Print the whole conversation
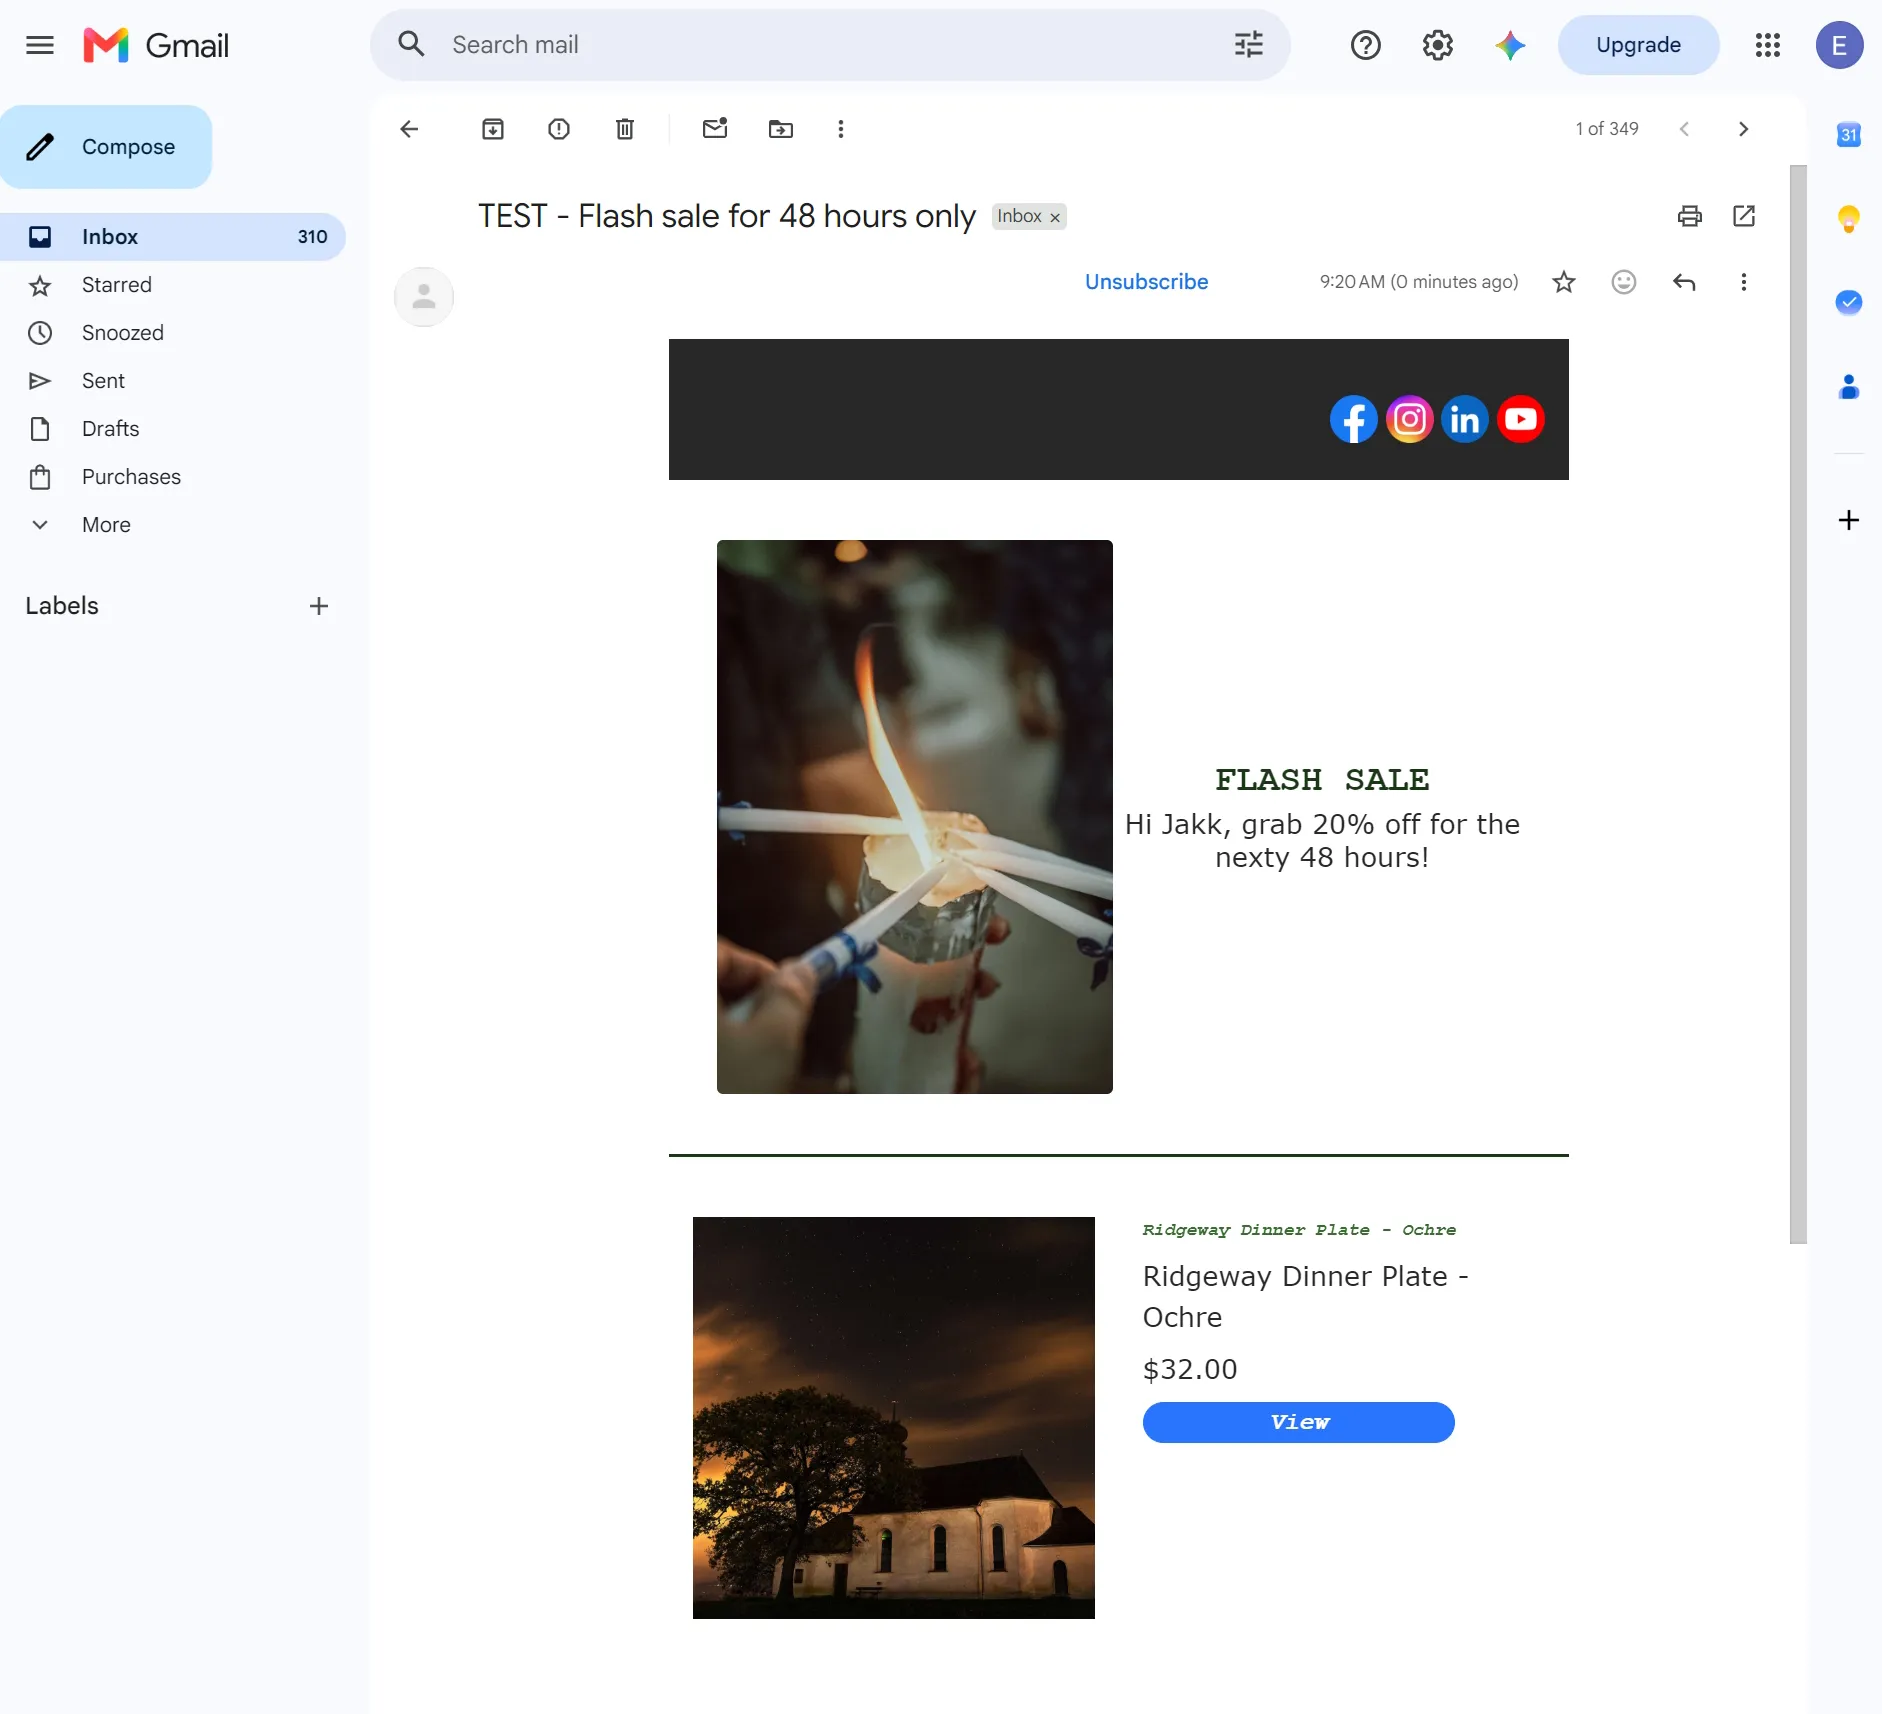Screen dimensions: 1882x1714 tap(1690, 216)
